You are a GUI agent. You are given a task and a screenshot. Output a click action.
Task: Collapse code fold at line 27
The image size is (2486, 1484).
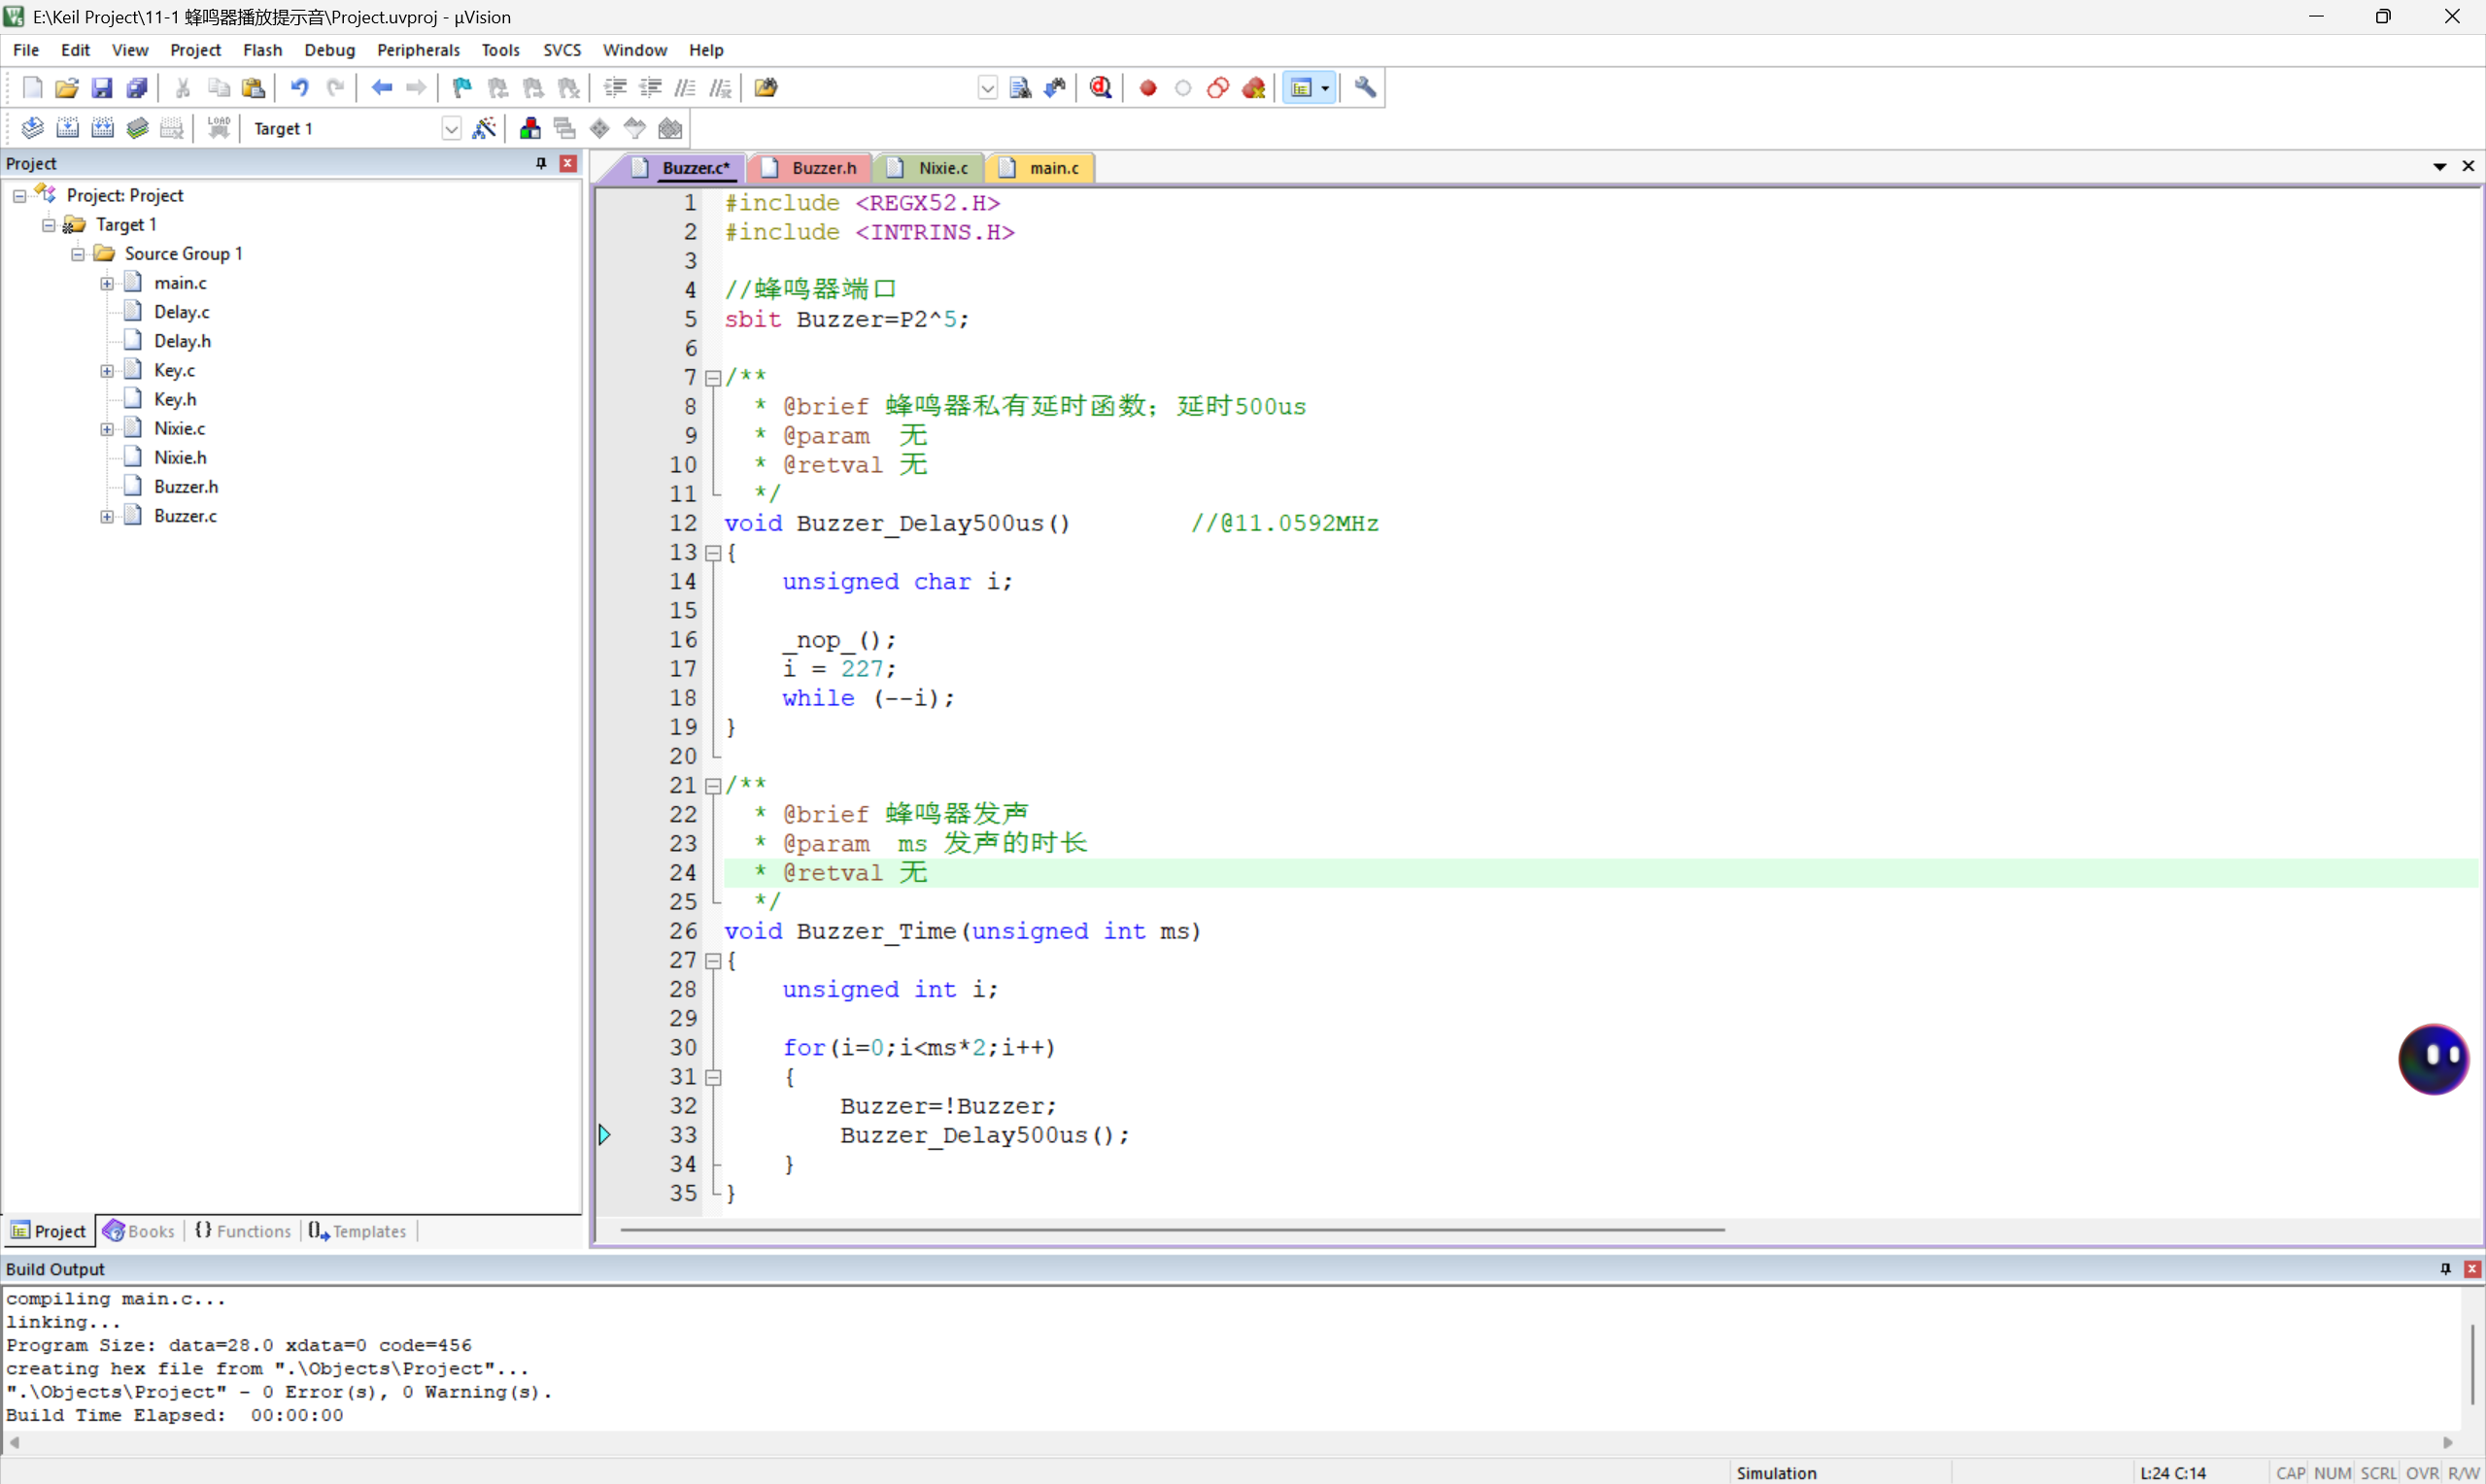tap(713, 961)
